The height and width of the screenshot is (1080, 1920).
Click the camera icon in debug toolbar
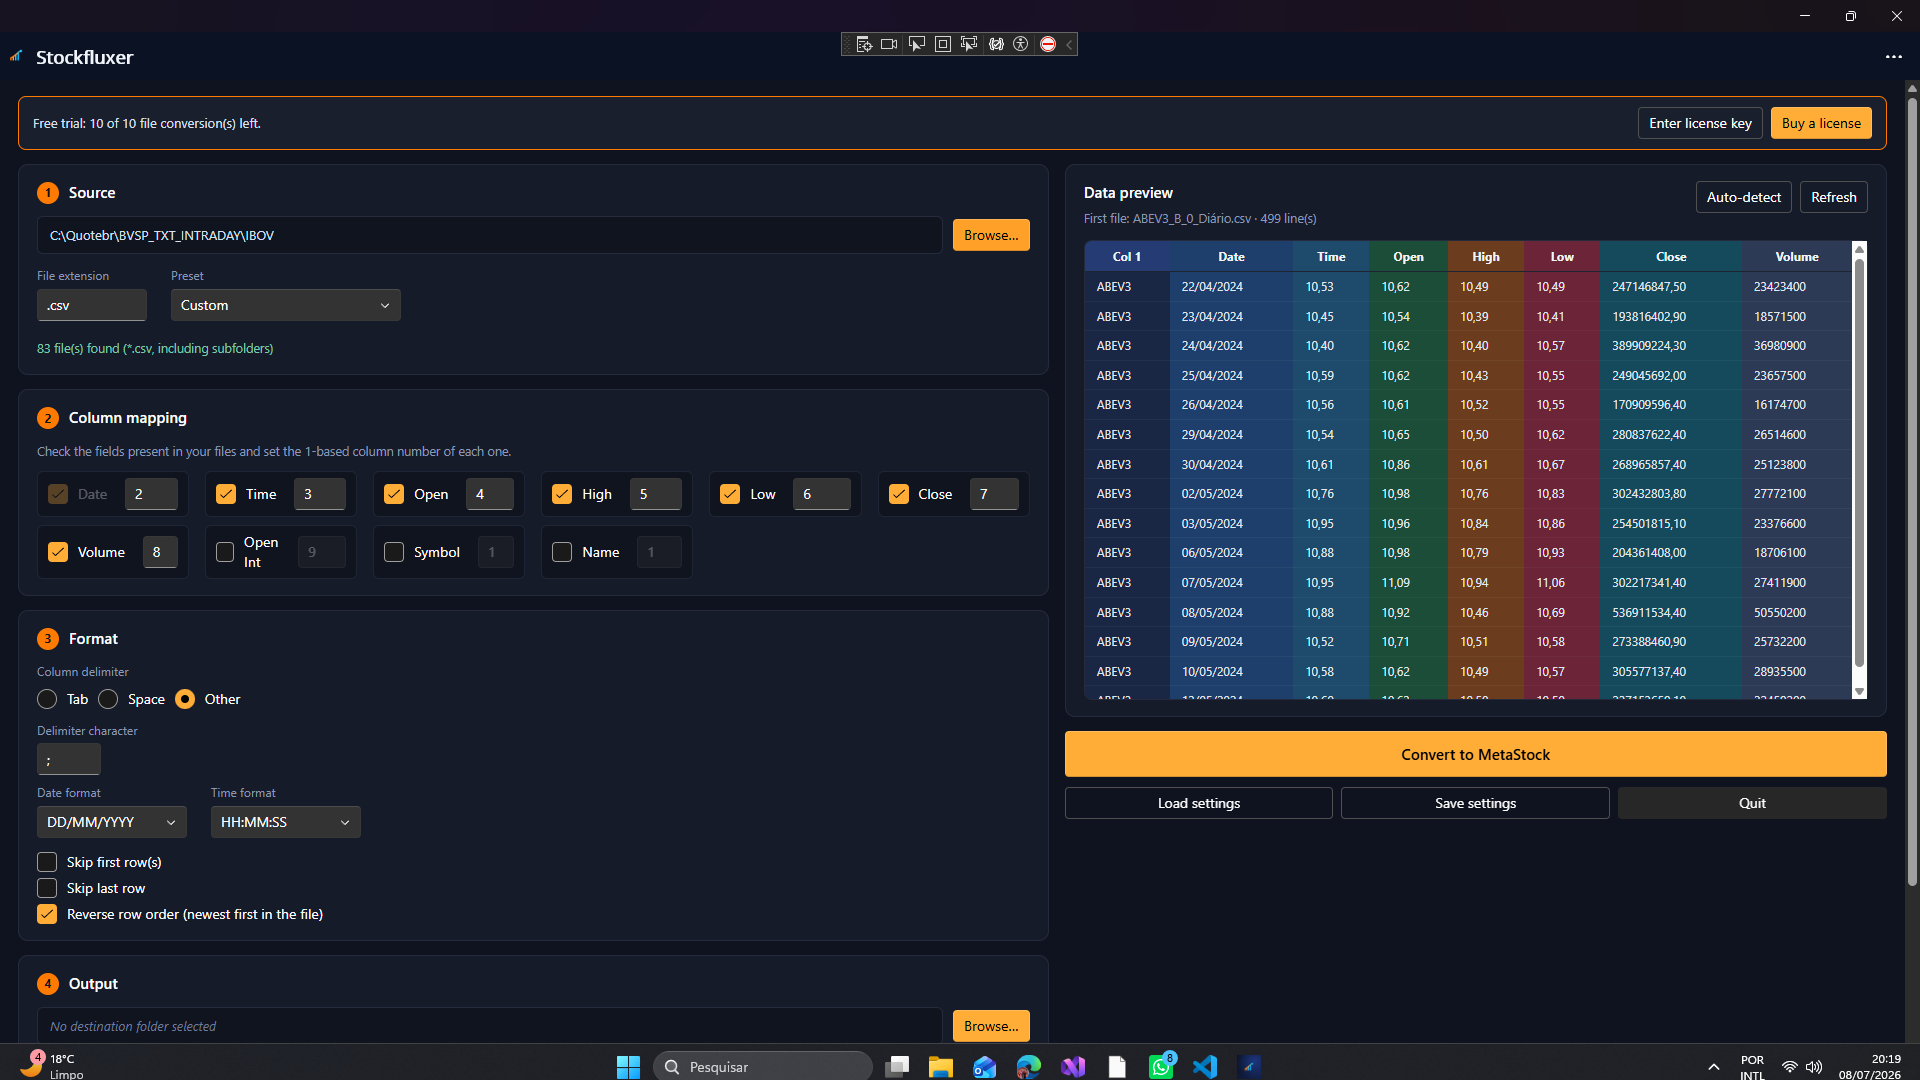(x=889, y=44)
